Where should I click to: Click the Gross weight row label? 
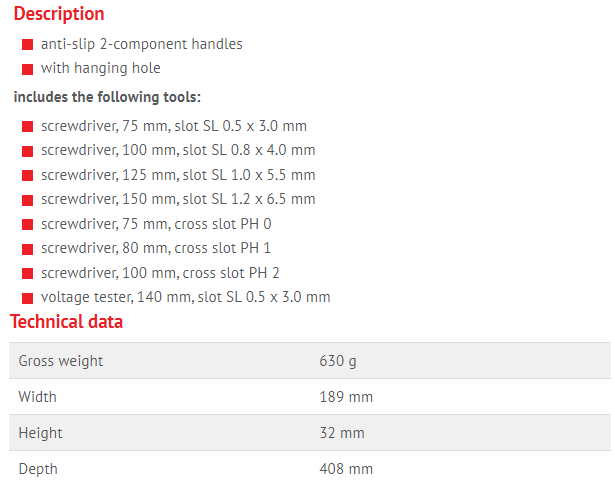pos(60,361)
